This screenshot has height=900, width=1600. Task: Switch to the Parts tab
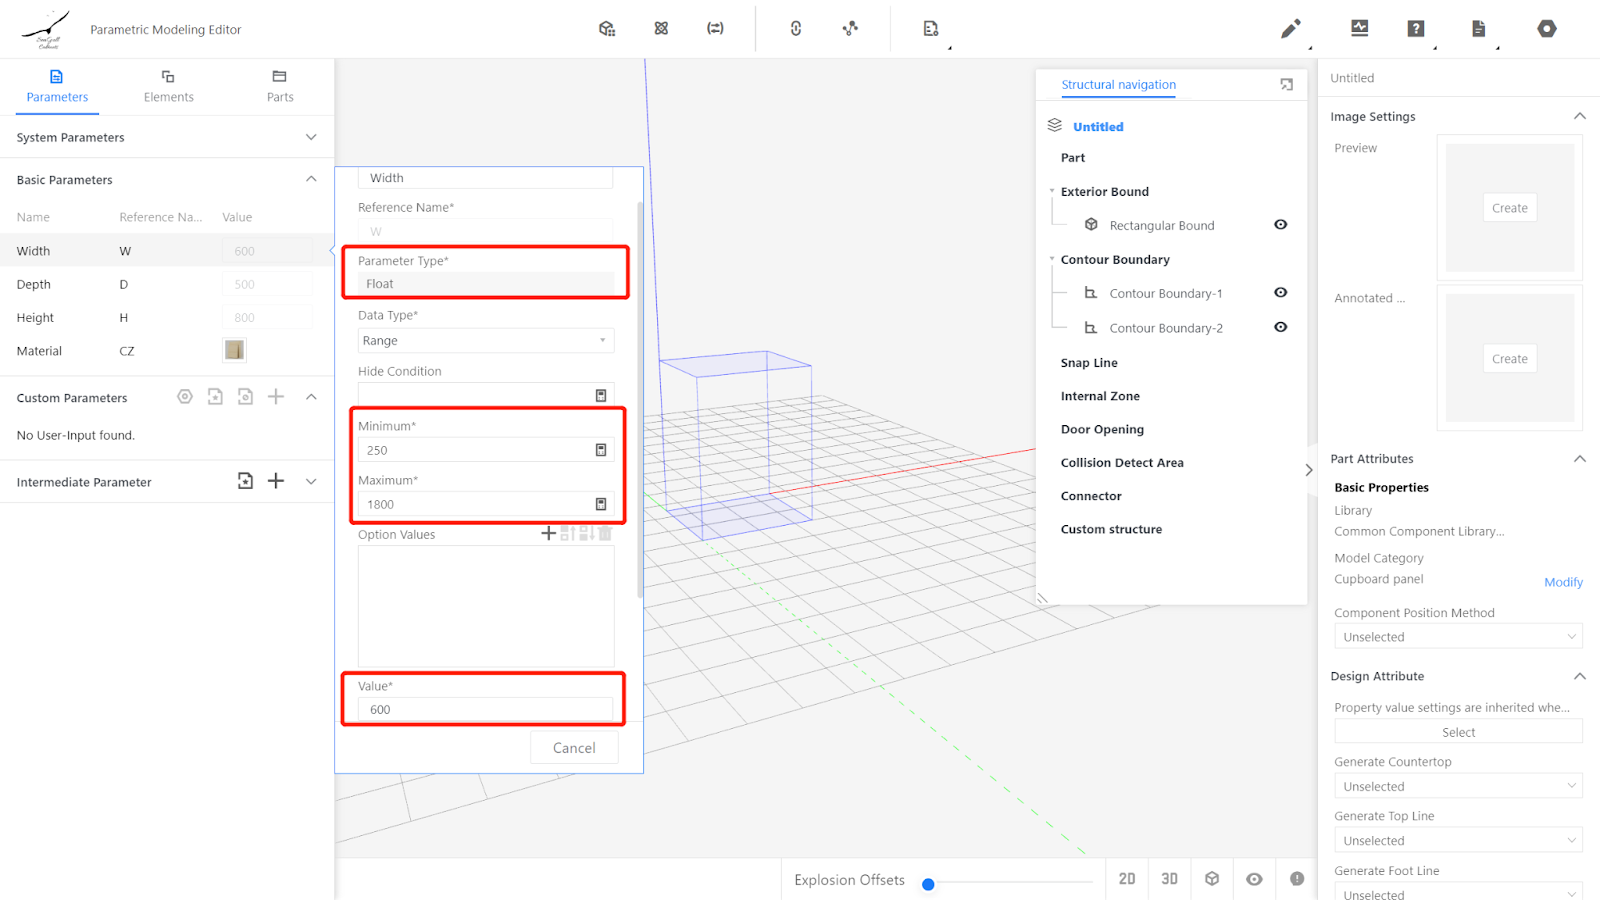[280, 86]
